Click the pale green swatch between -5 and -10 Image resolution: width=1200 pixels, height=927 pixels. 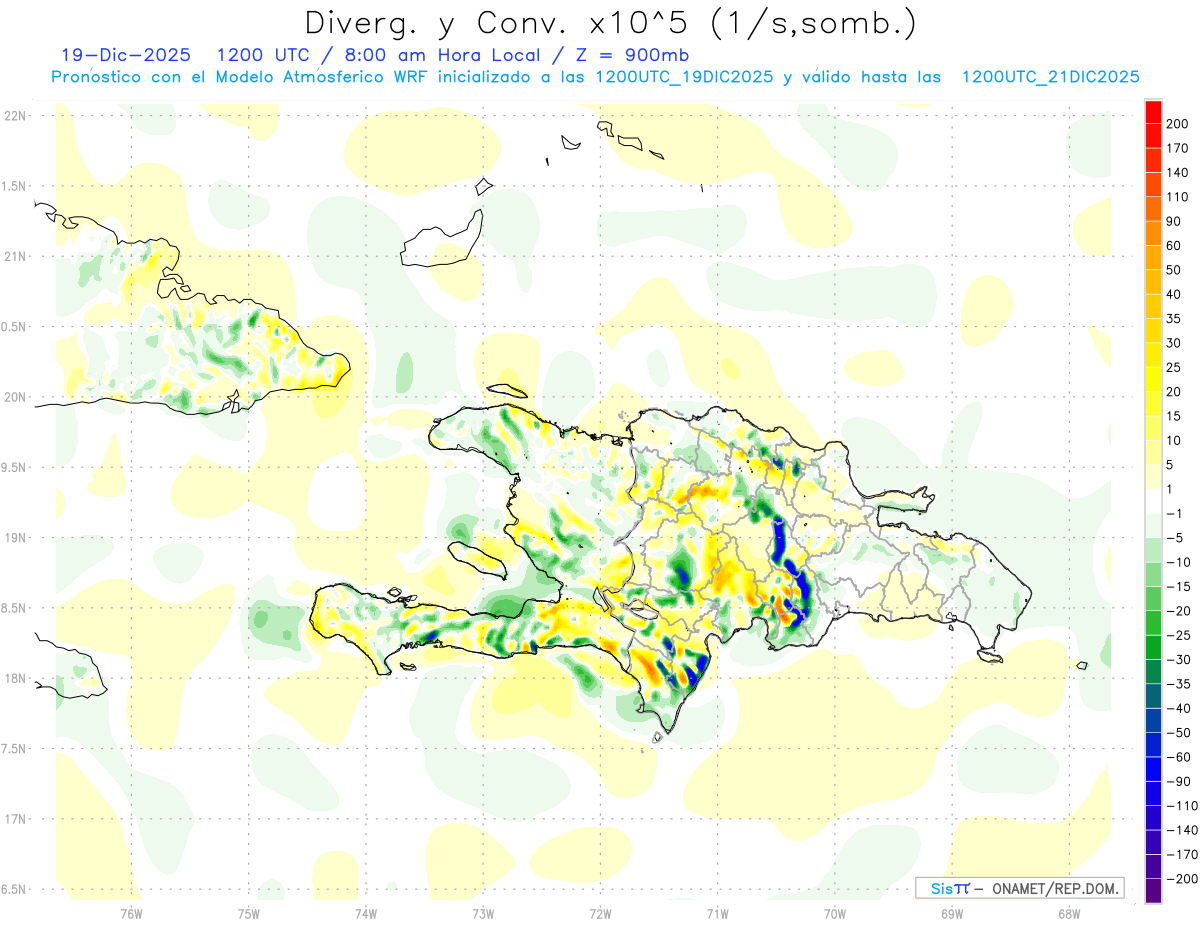[1153, 550]
